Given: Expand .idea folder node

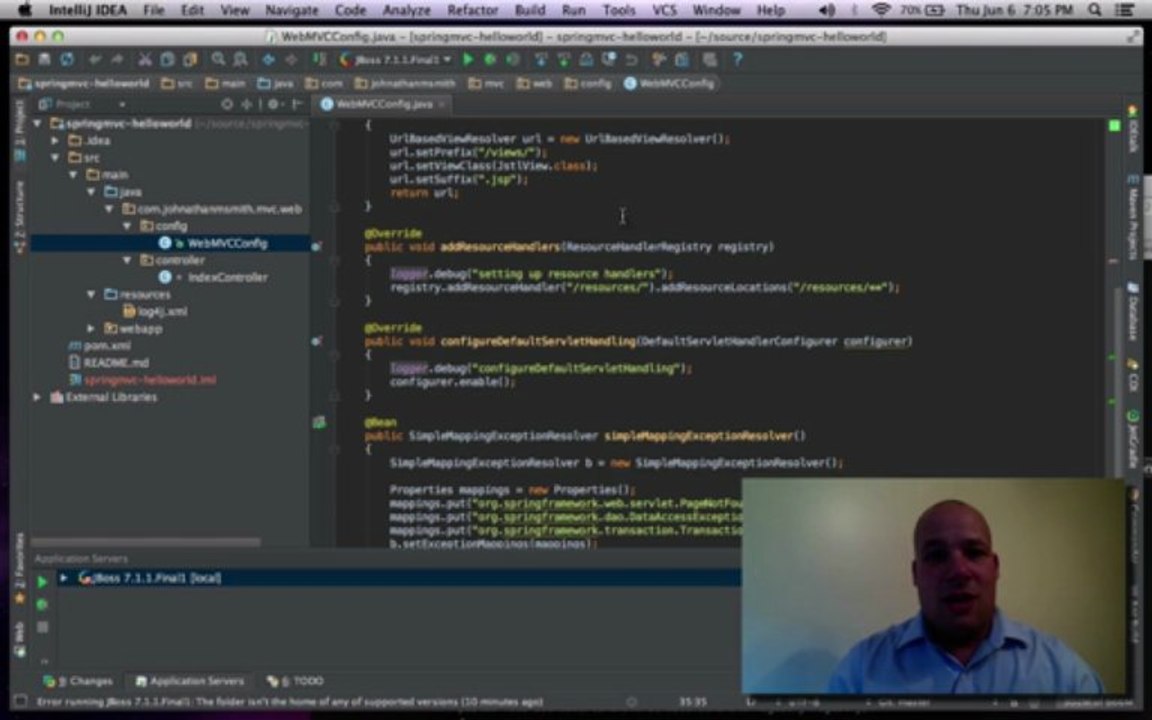Looking at the screenshot, I should [56, 140].
